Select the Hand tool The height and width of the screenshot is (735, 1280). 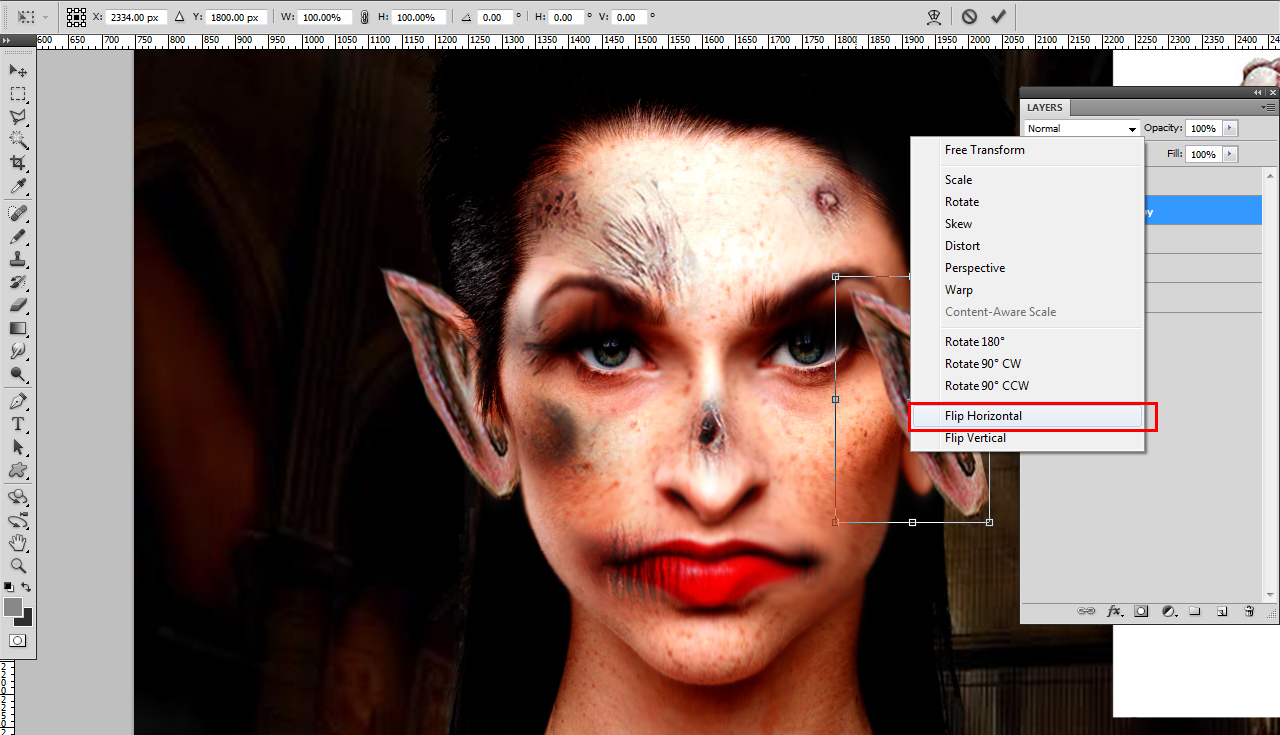coord(18,543)
